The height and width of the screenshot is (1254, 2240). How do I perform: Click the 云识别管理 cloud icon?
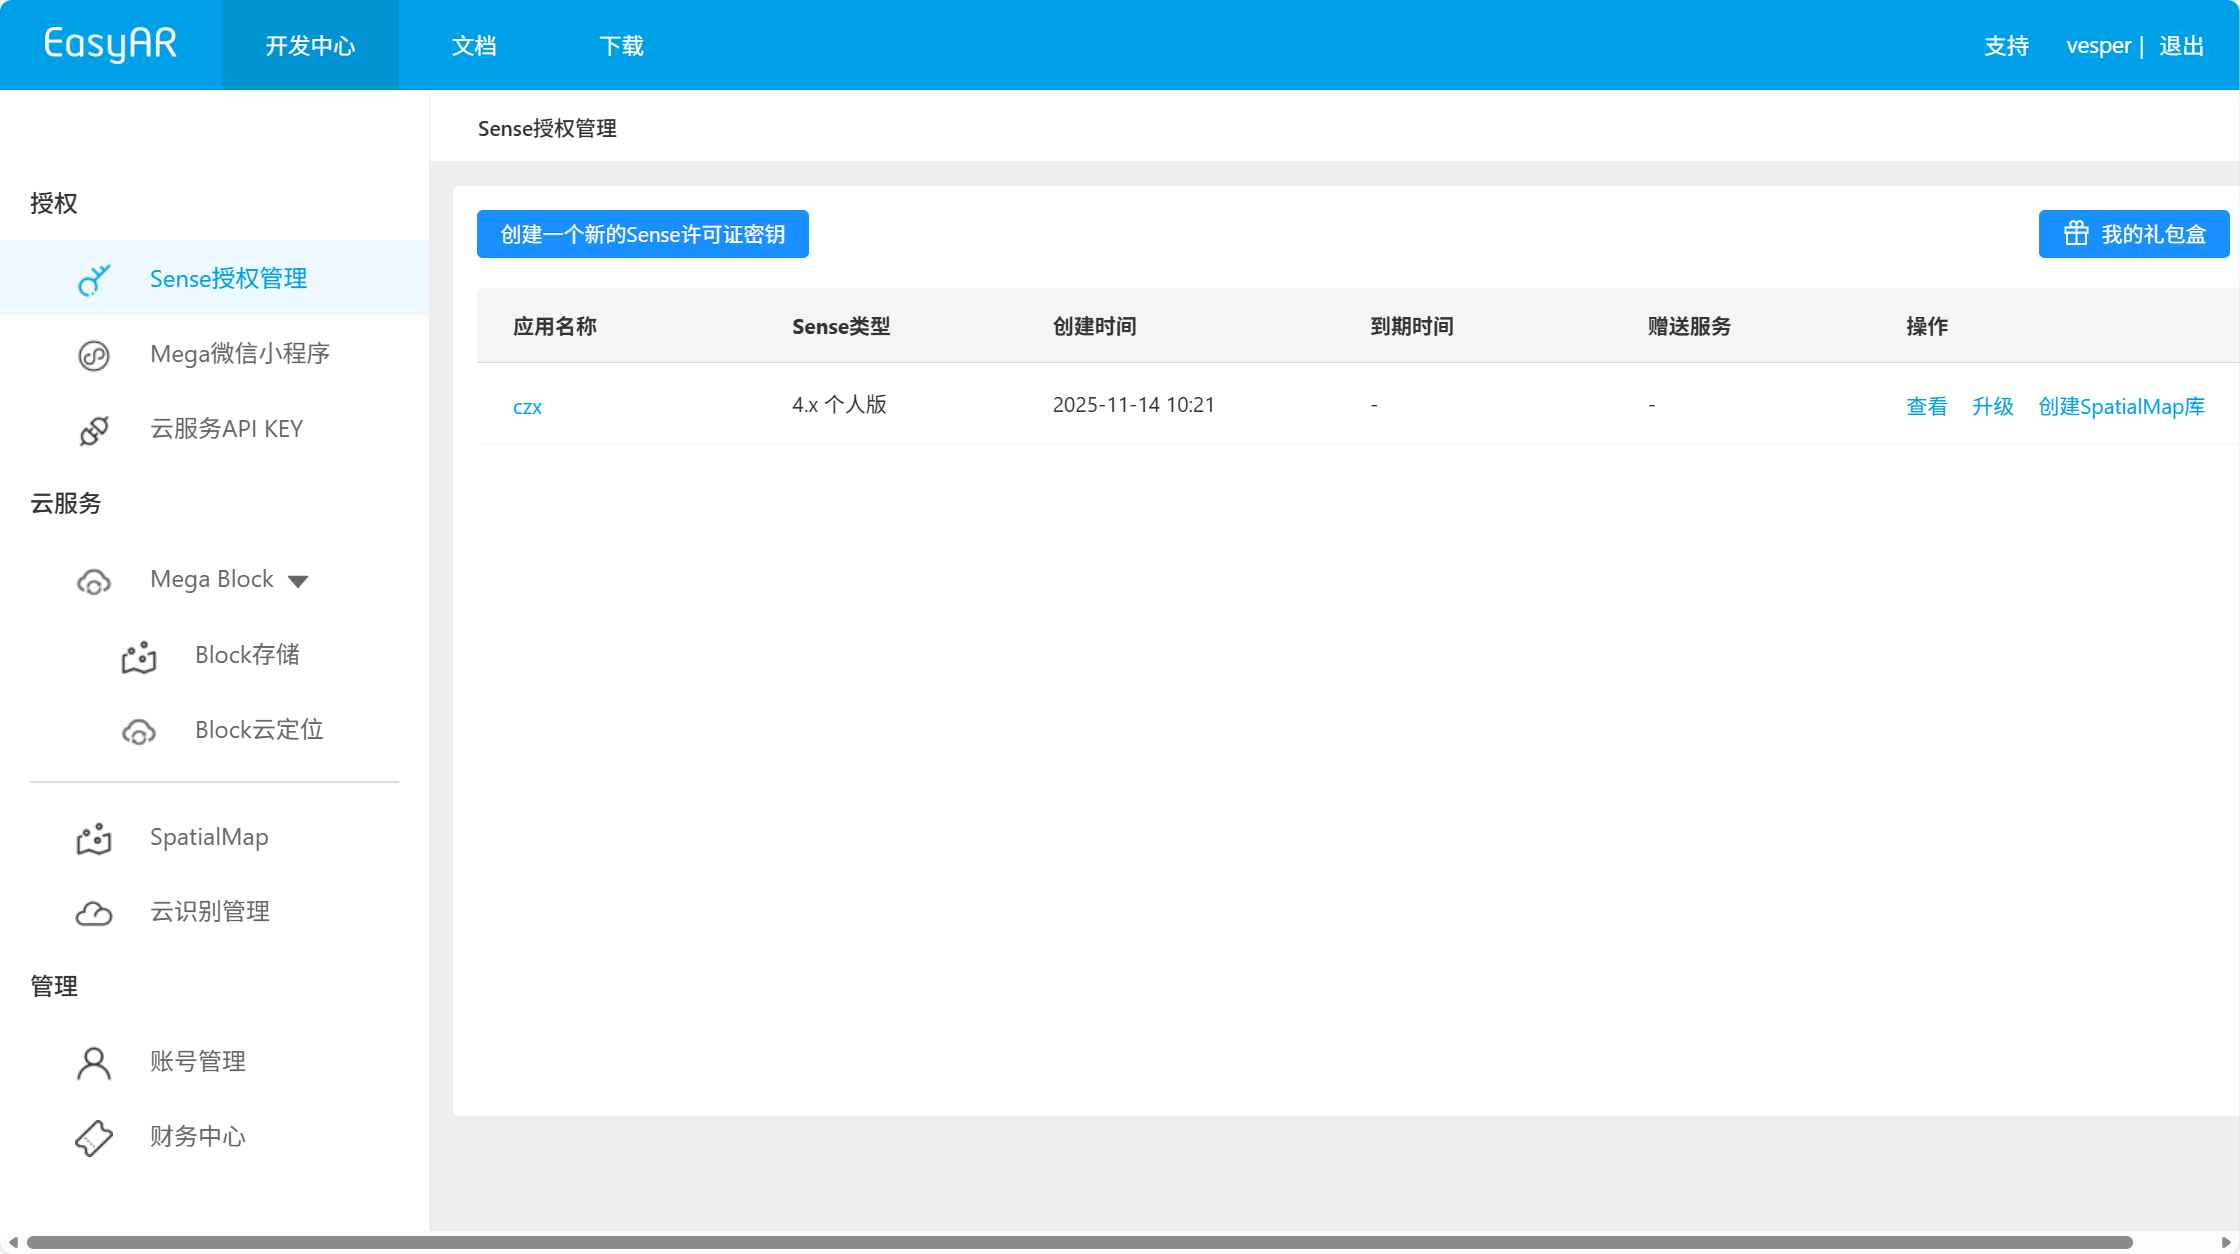tap(94, 913)
